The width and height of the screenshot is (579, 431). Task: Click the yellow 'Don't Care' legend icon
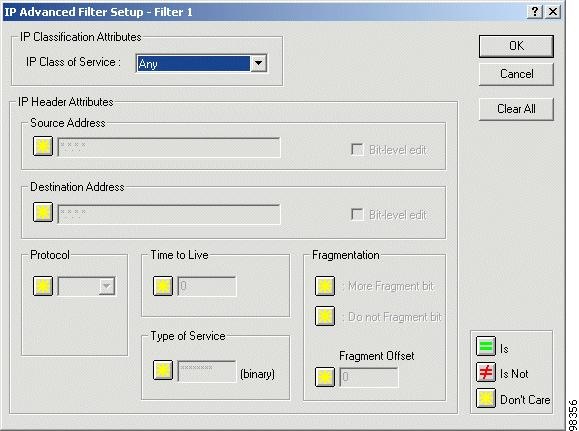click(x=486, y=398)
